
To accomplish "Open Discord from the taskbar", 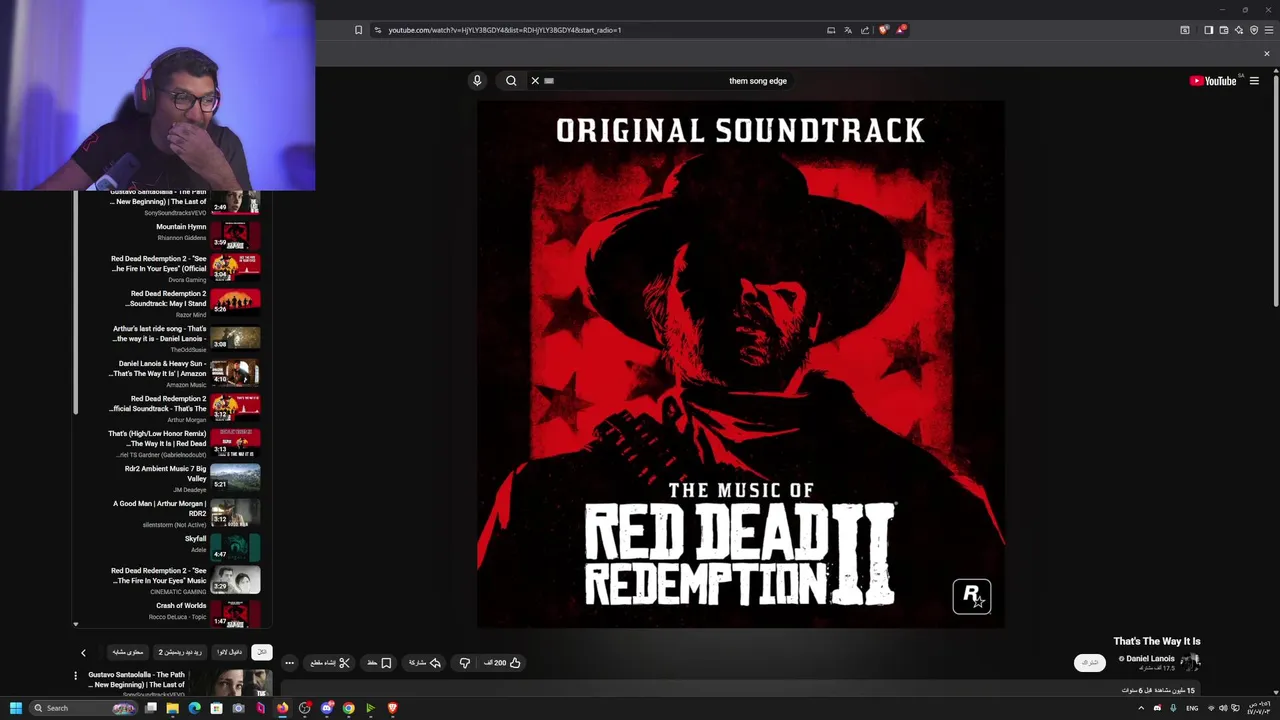I will 326,708.
